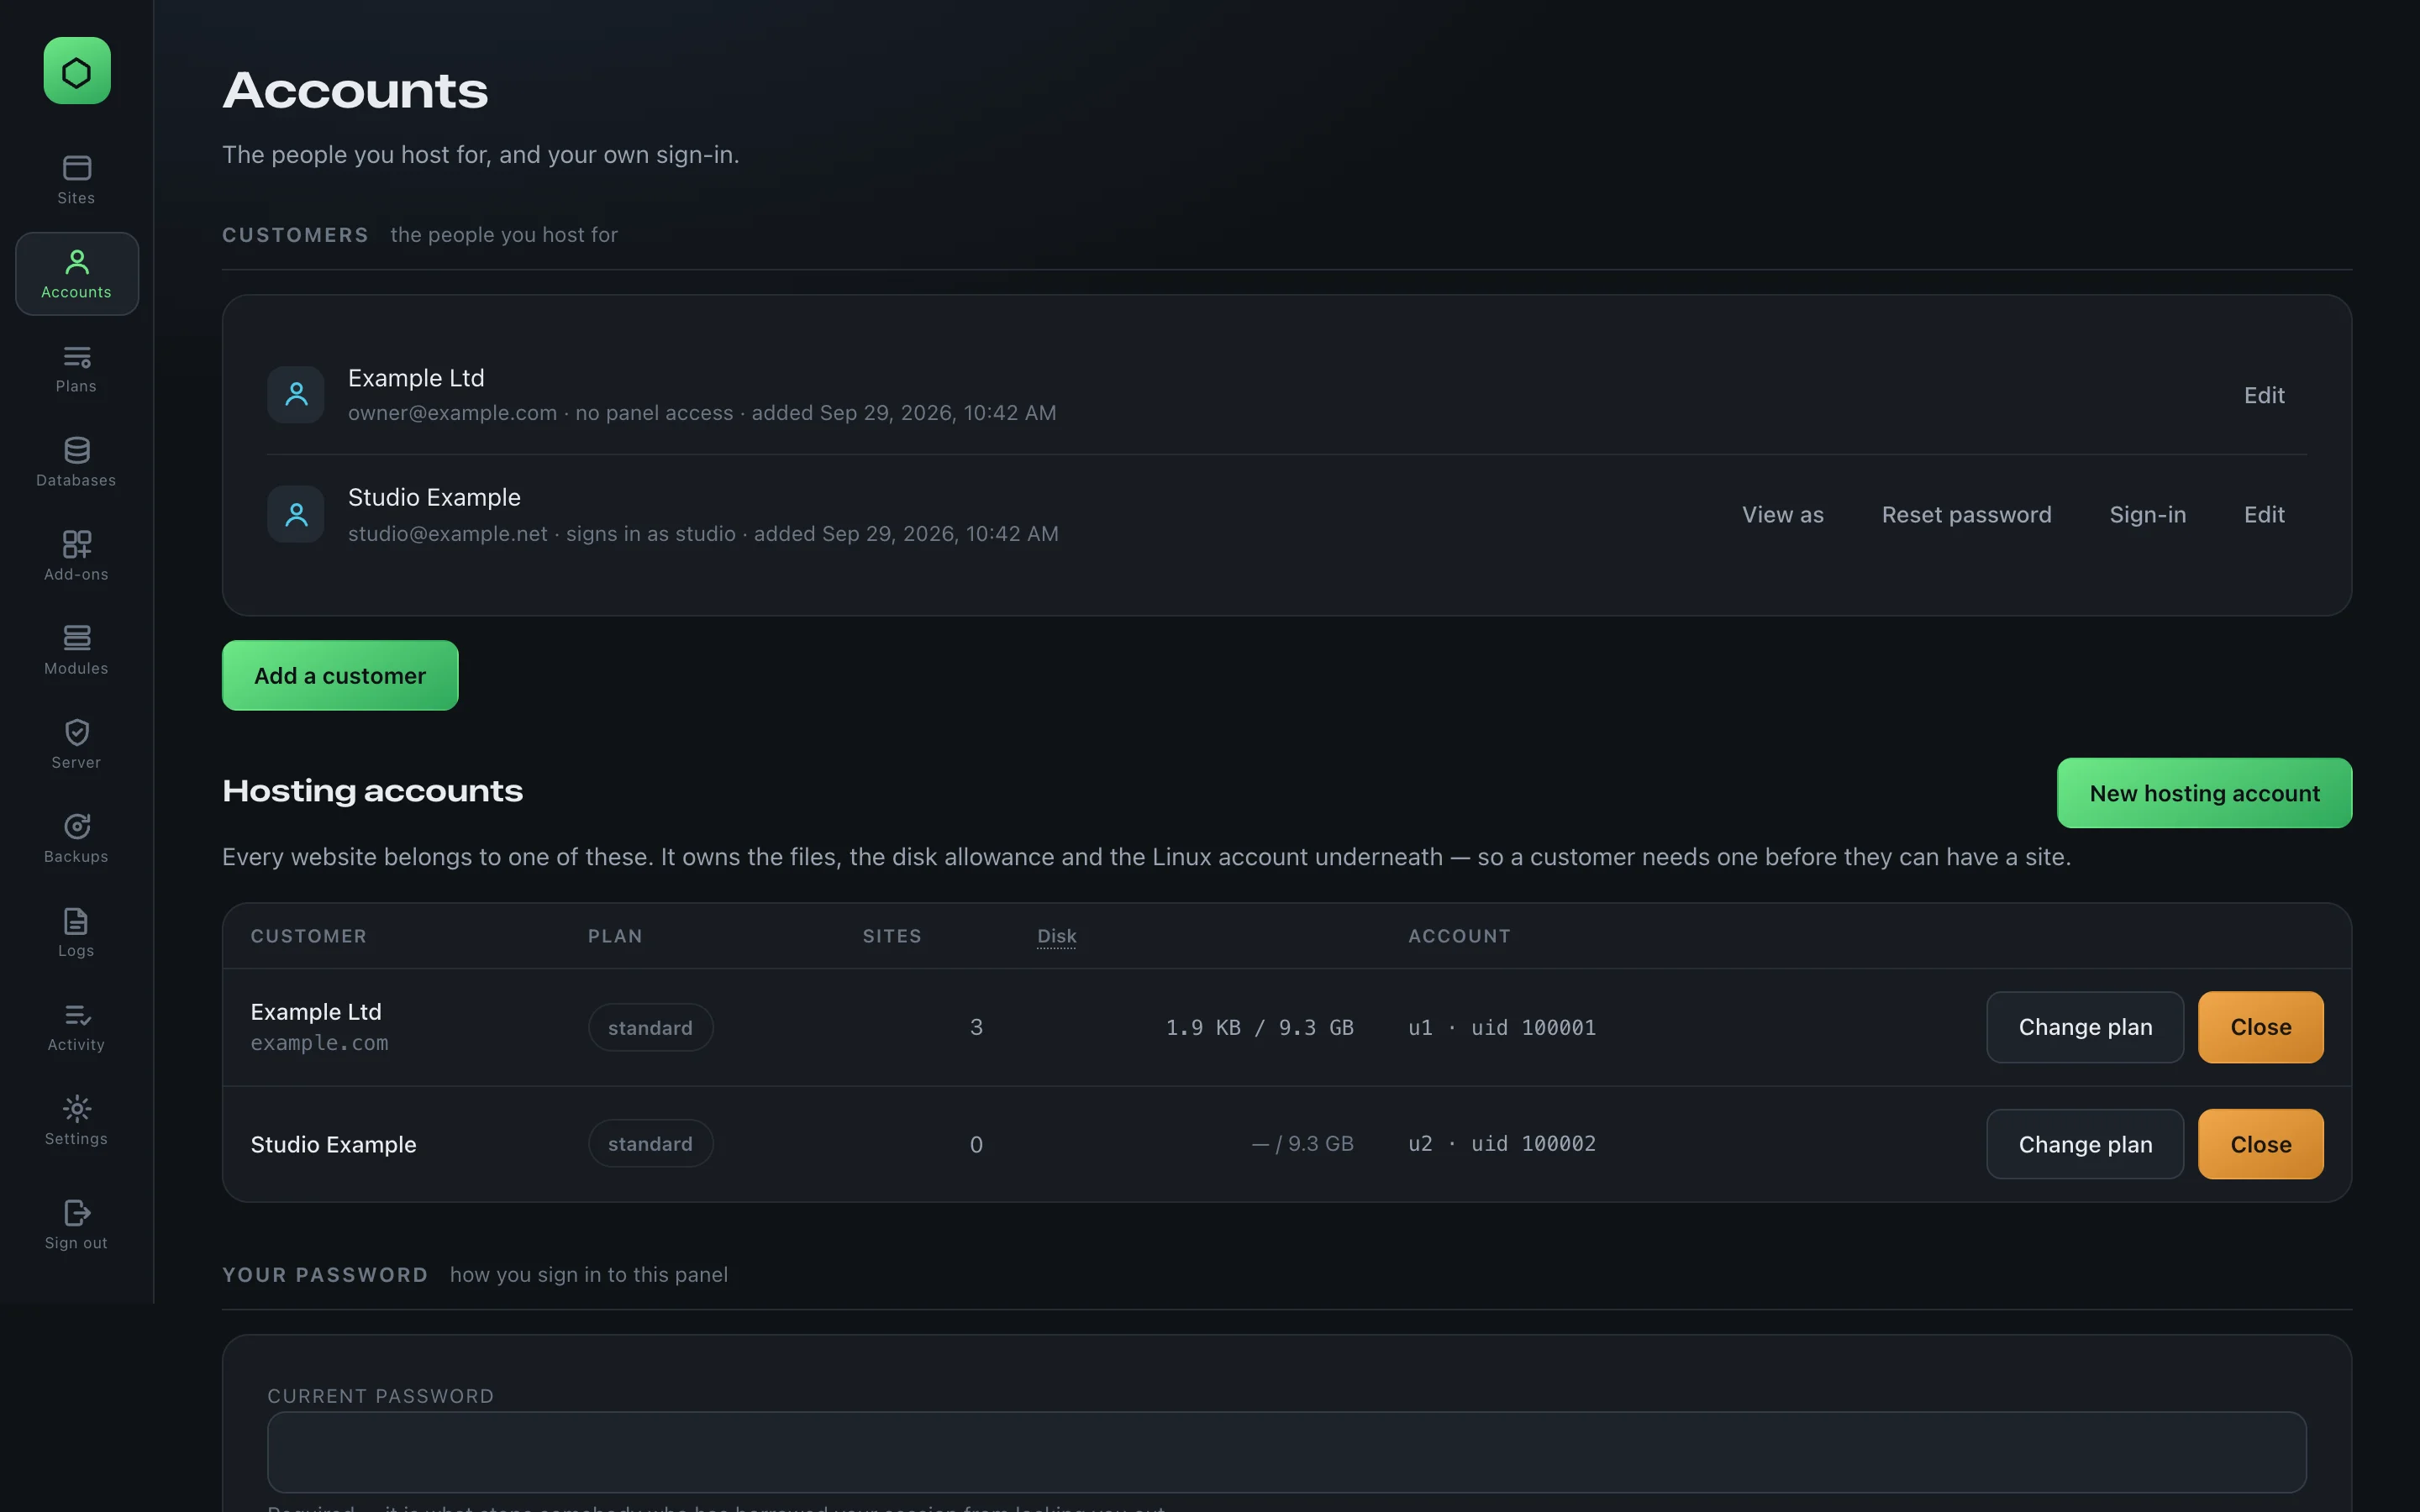Click the PLAN column header
2420x1512 pixels.
[x=615, y=936]
